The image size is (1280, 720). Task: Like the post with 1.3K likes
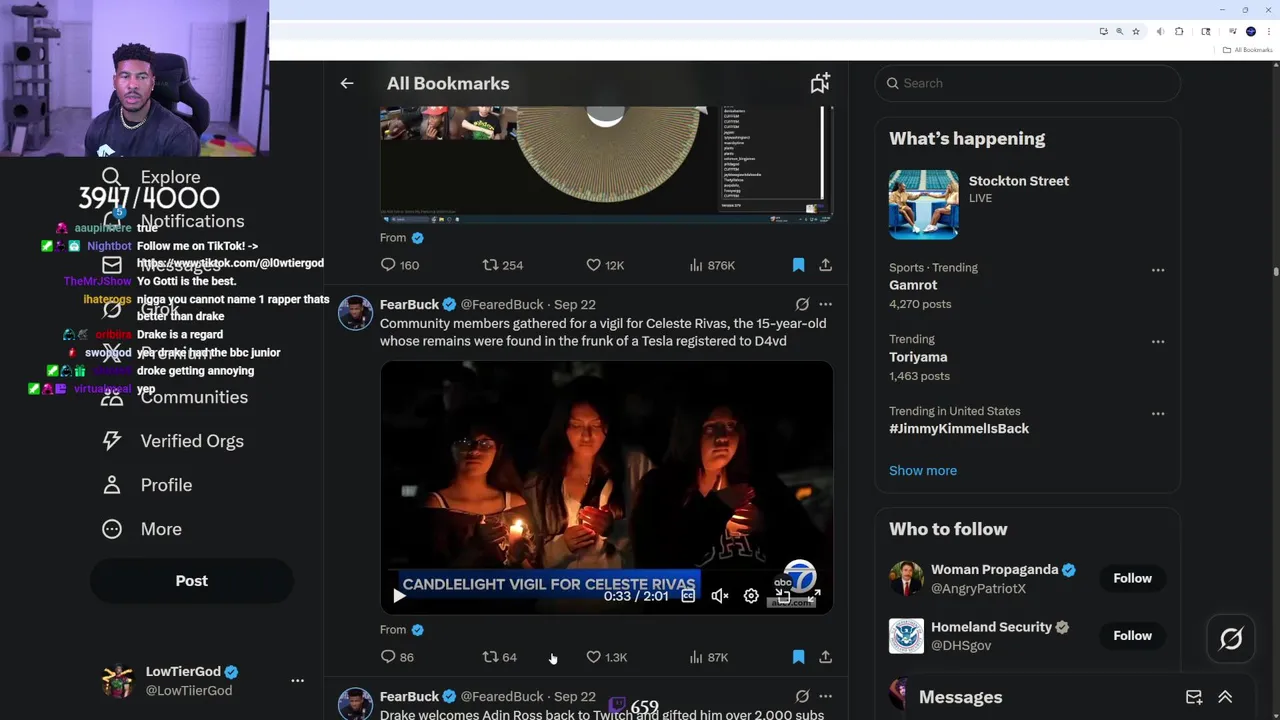click(x=607, y=657)
